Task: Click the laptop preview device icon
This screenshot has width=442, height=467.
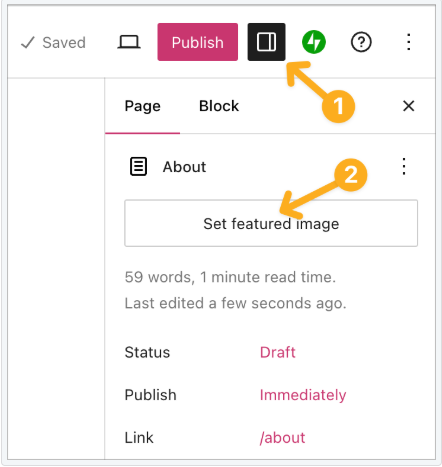Action: [129, 42]
